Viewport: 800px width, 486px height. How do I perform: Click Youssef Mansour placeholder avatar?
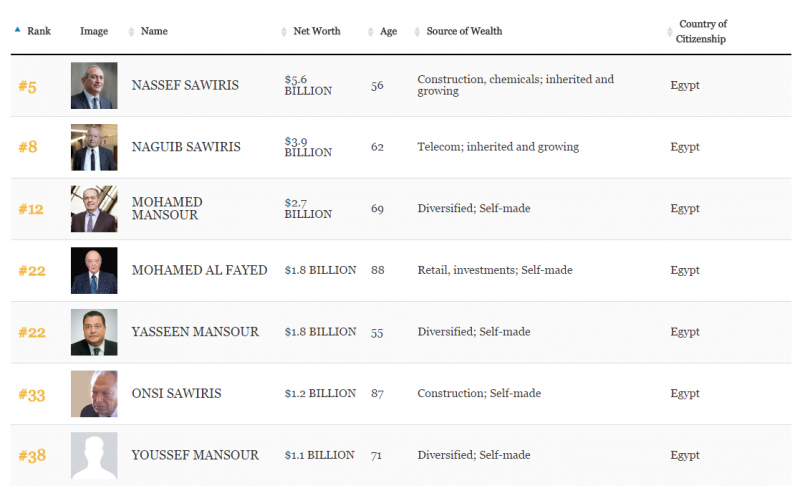point(94,455)
